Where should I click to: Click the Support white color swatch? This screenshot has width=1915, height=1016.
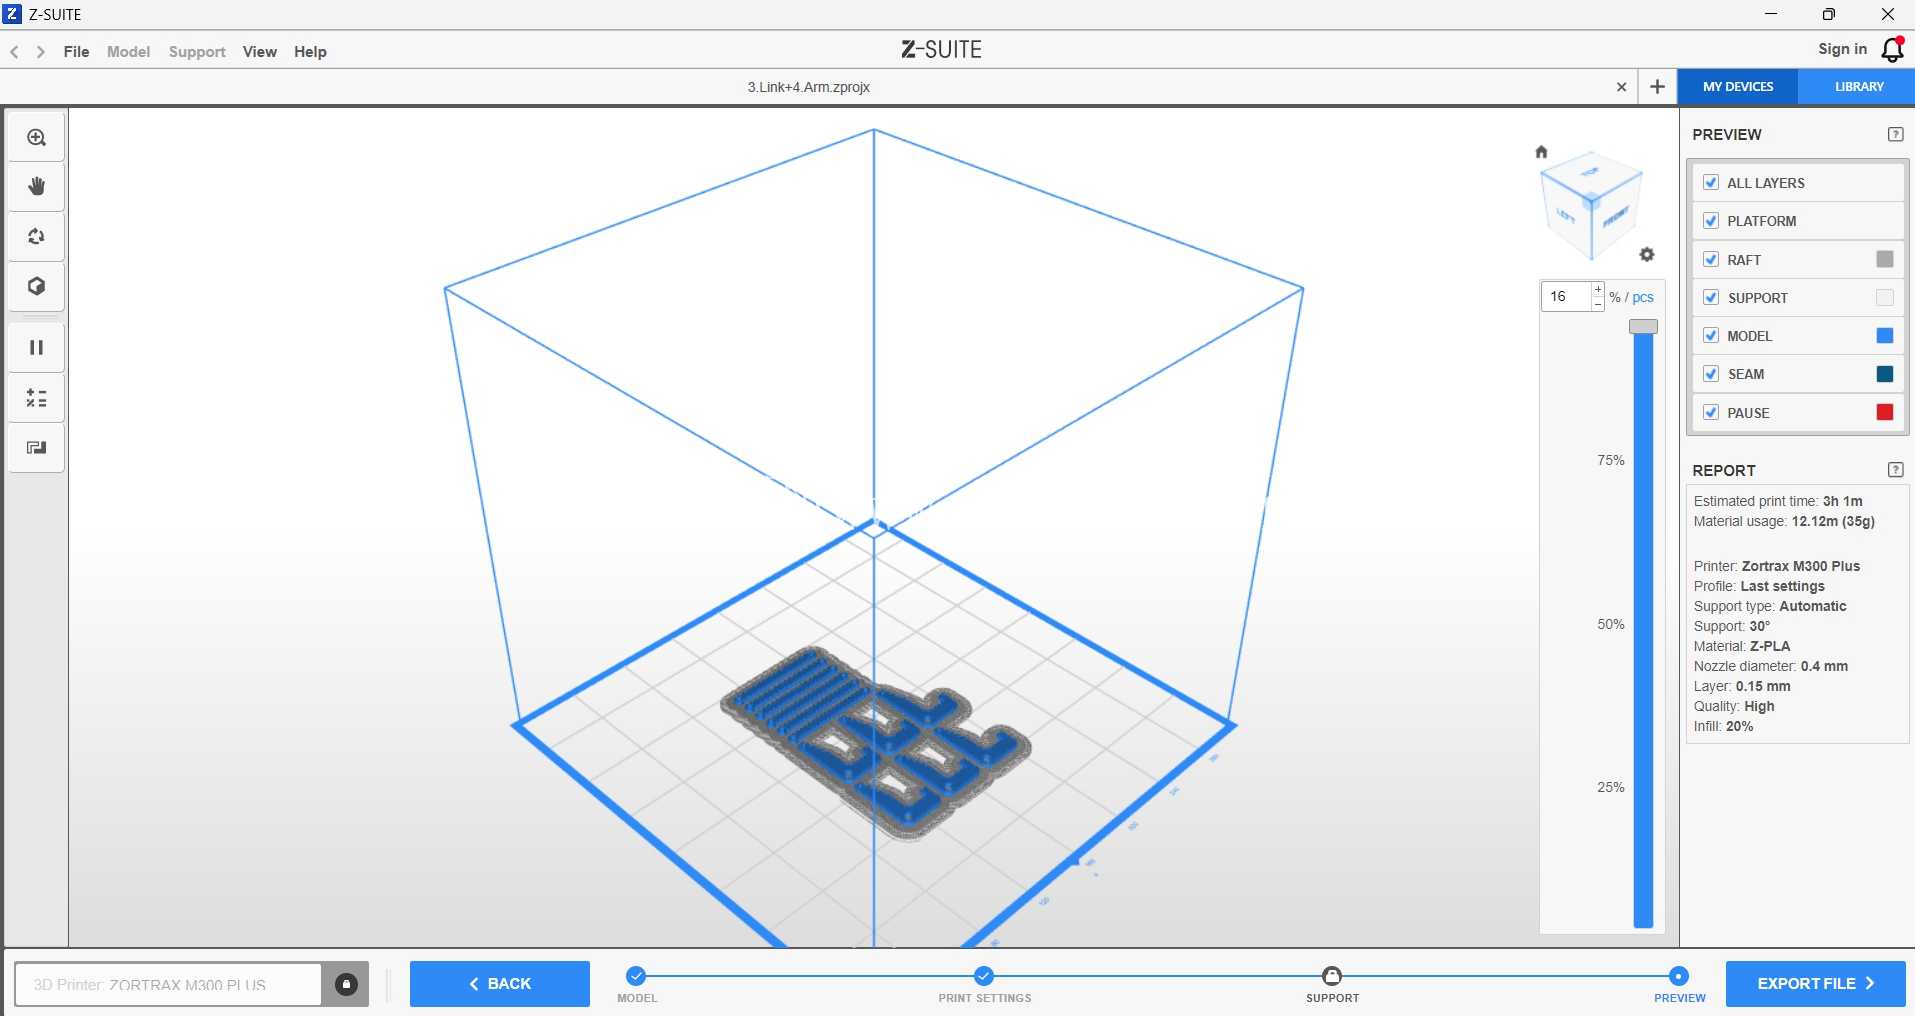(x=1885, y=297)
